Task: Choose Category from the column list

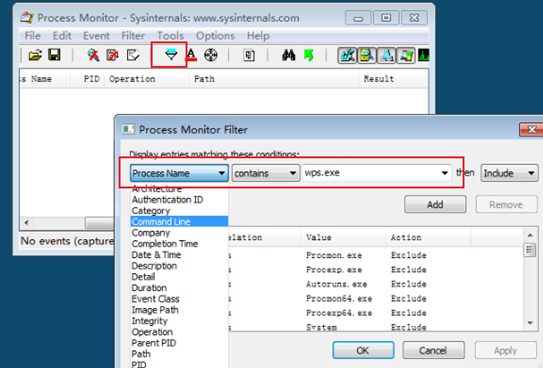Action: (x=179, y=211)
